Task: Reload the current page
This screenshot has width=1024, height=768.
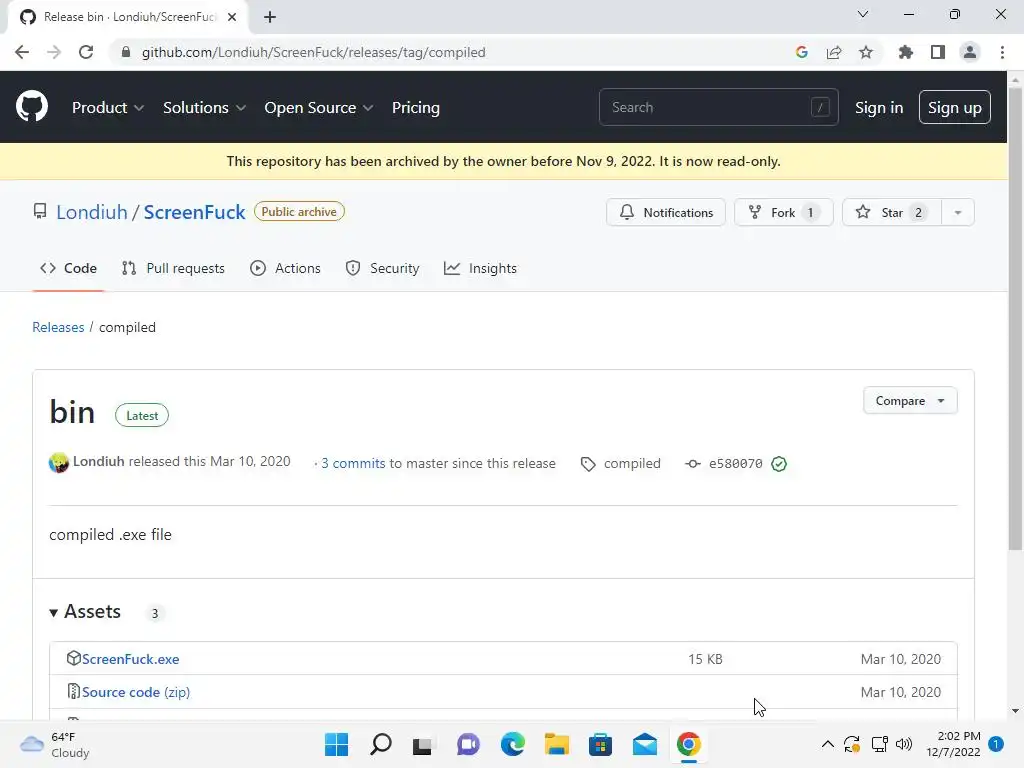Action: tap(86, 52)
